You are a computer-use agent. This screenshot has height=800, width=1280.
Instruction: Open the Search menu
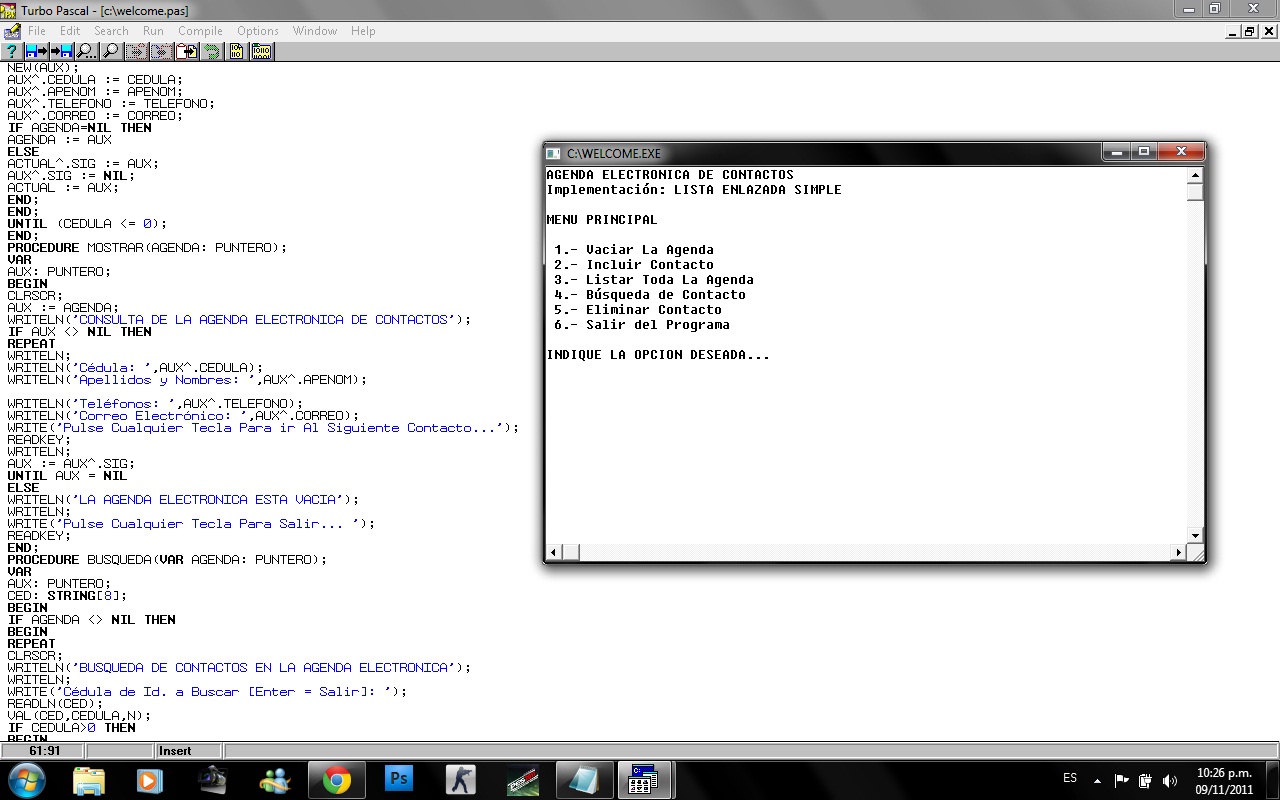tap(111, 31)
